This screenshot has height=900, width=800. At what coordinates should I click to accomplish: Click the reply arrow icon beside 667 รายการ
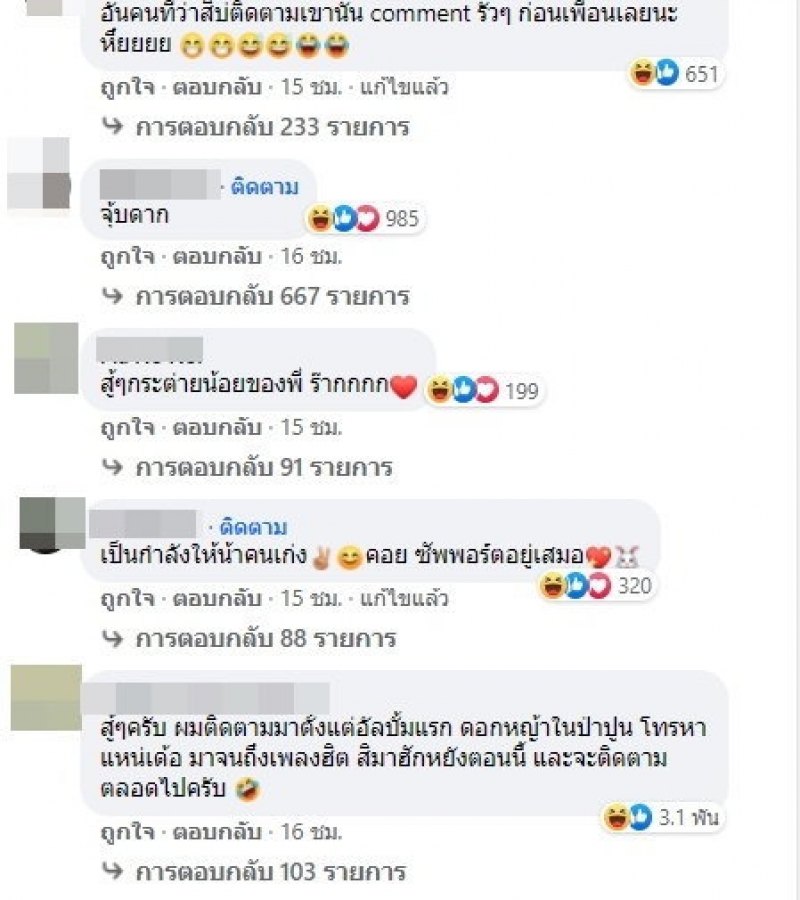coord(112,296)
